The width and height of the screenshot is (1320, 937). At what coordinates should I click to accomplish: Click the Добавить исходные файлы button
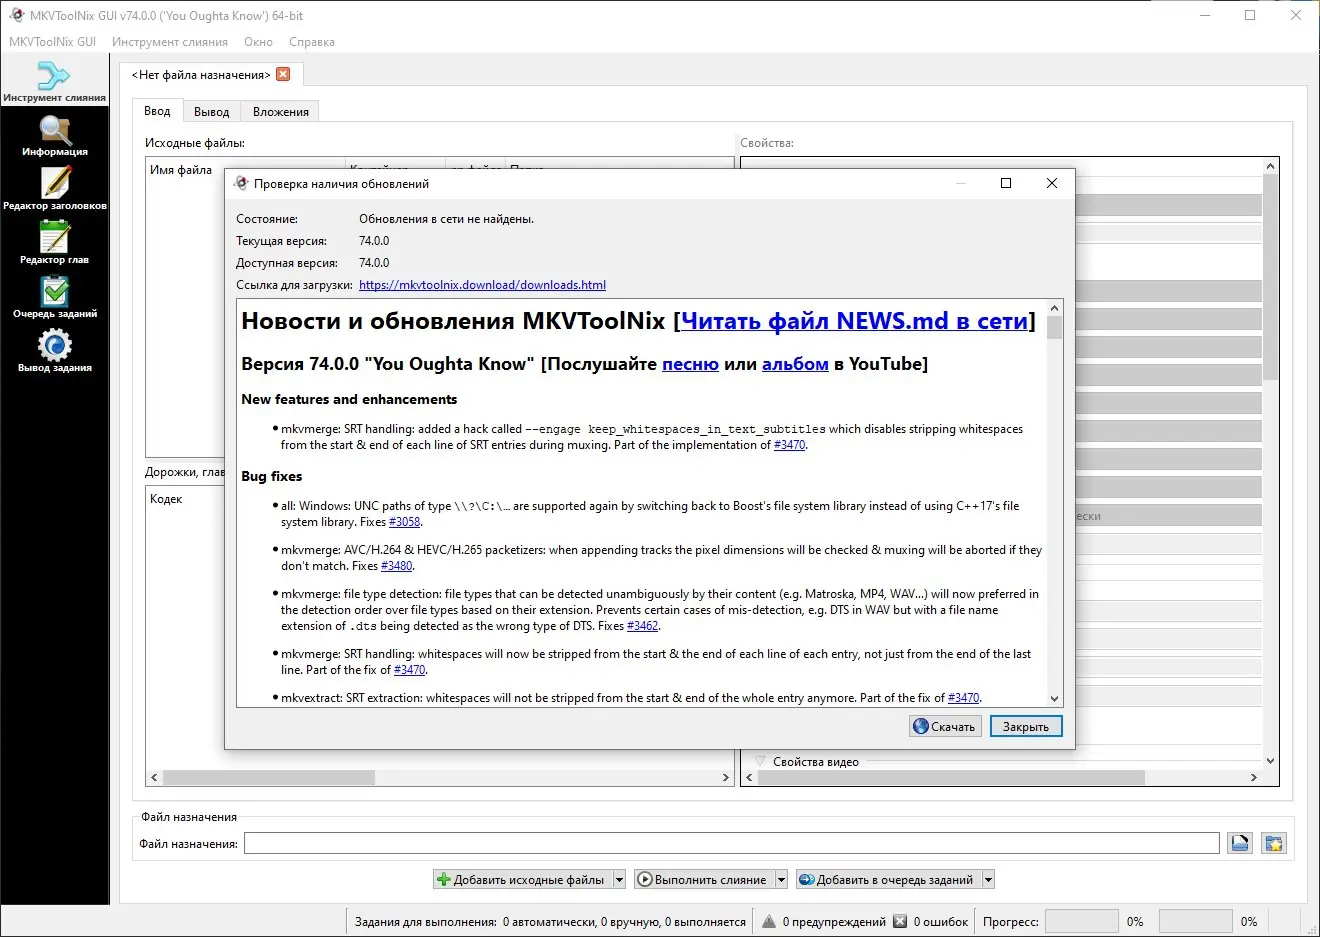(521, 880)
